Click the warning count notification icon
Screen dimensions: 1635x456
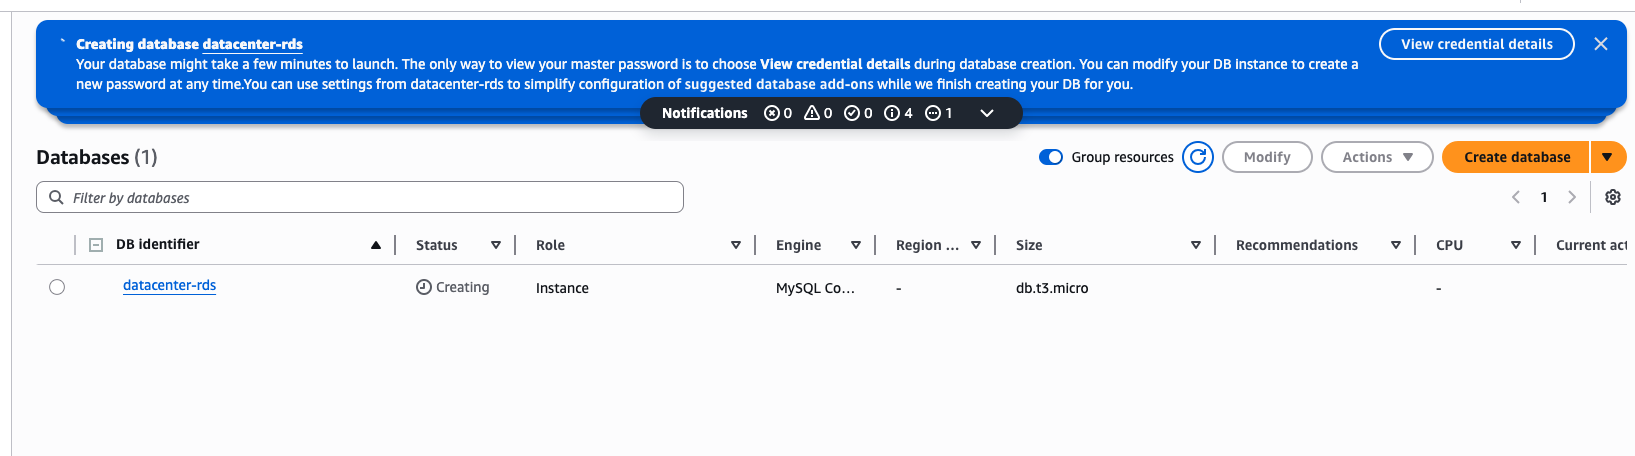tap(812, 113)
